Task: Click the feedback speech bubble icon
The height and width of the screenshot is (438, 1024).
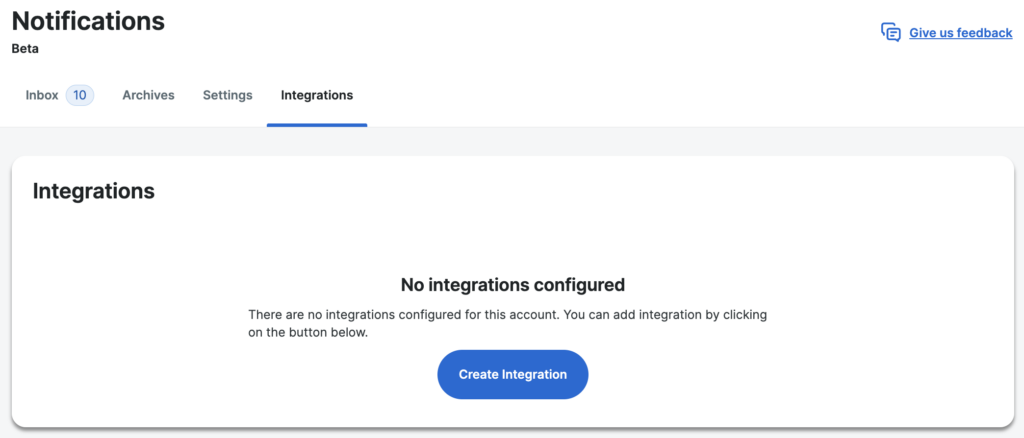Action: tap(890, 32)
